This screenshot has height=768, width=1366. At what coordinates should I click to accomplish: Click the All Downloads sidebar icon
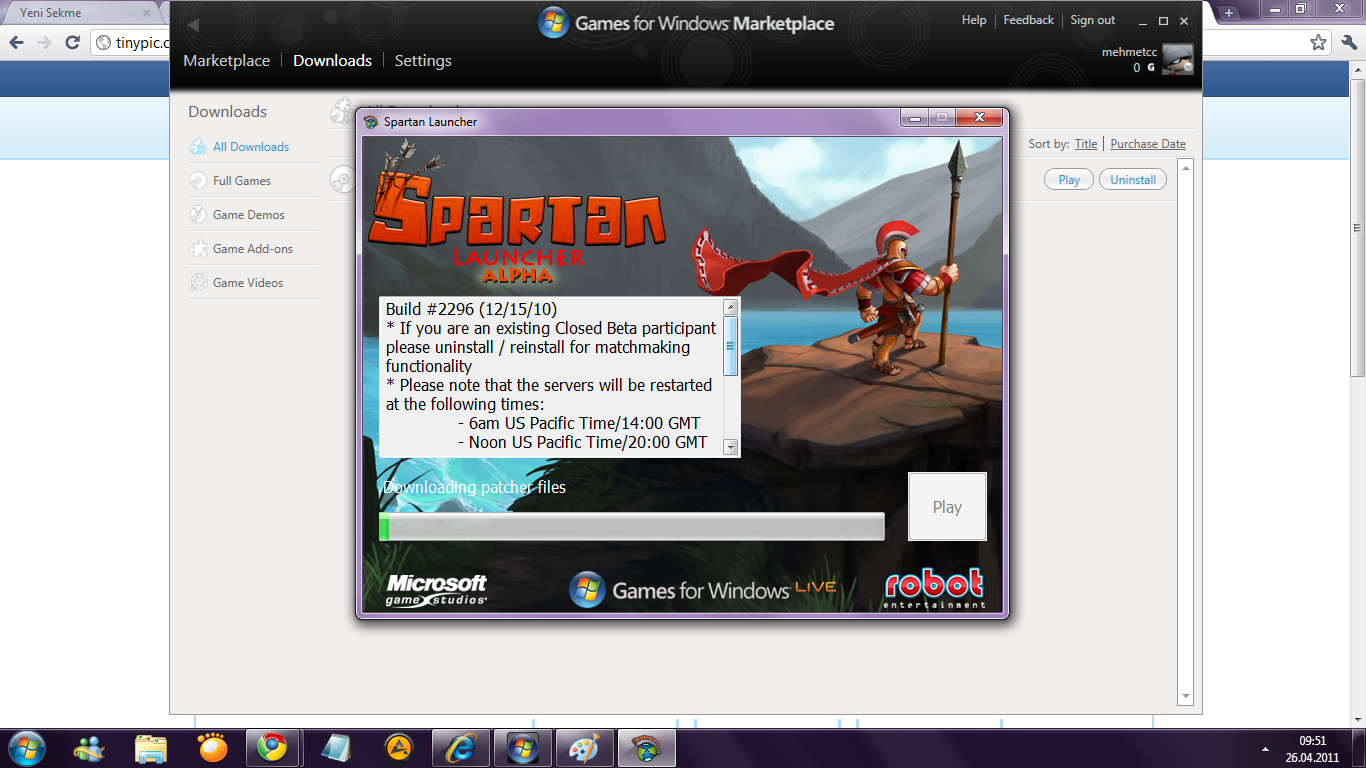[198, 147]
